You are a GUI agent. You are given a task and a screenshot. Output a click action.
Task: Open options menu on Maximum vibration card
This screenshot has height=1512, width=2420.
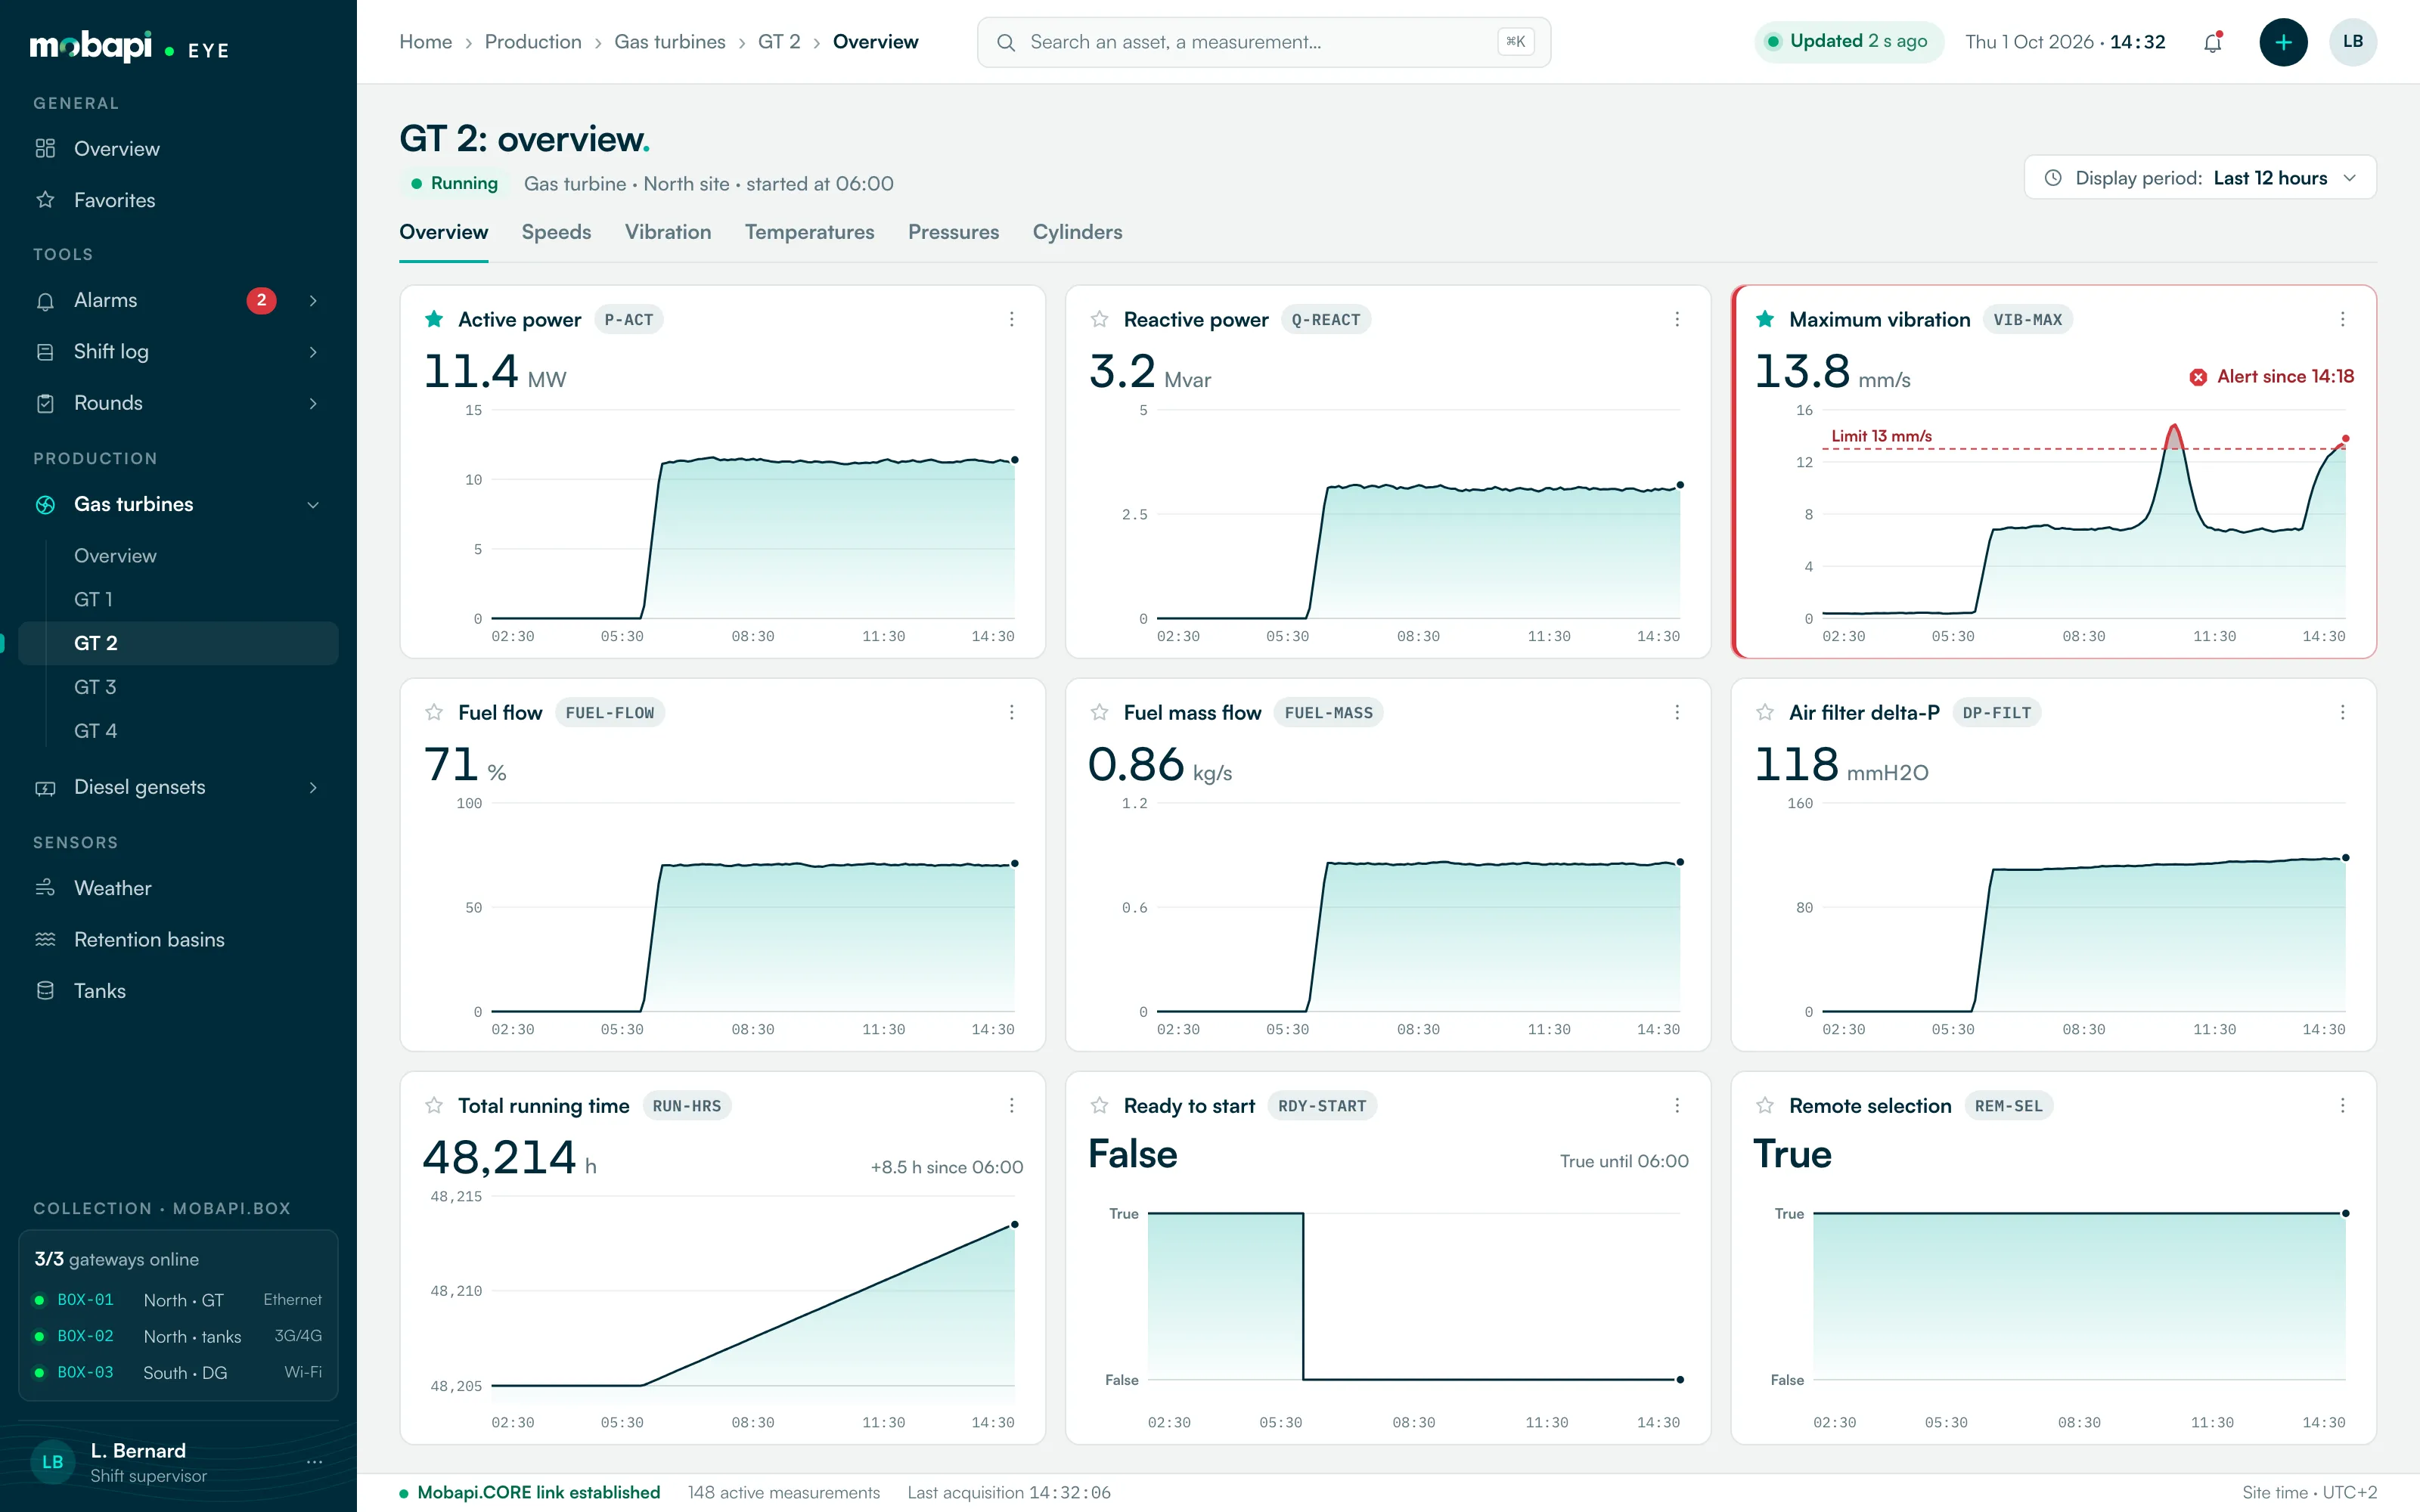click(x=2342, y=319)
